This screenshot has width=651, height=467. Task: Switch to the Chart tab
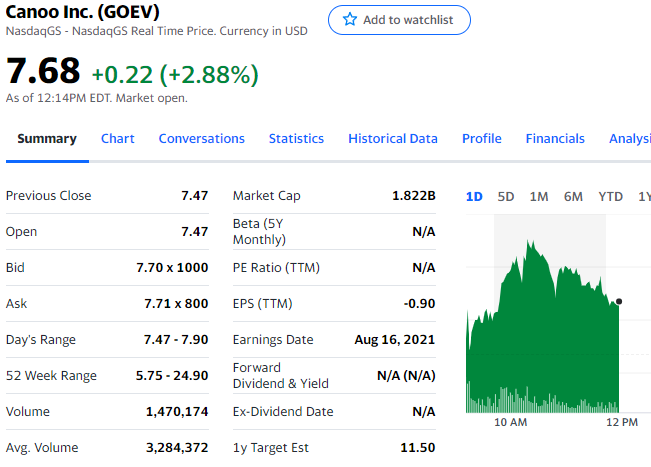pyautogui.click(x=117, y=138)
